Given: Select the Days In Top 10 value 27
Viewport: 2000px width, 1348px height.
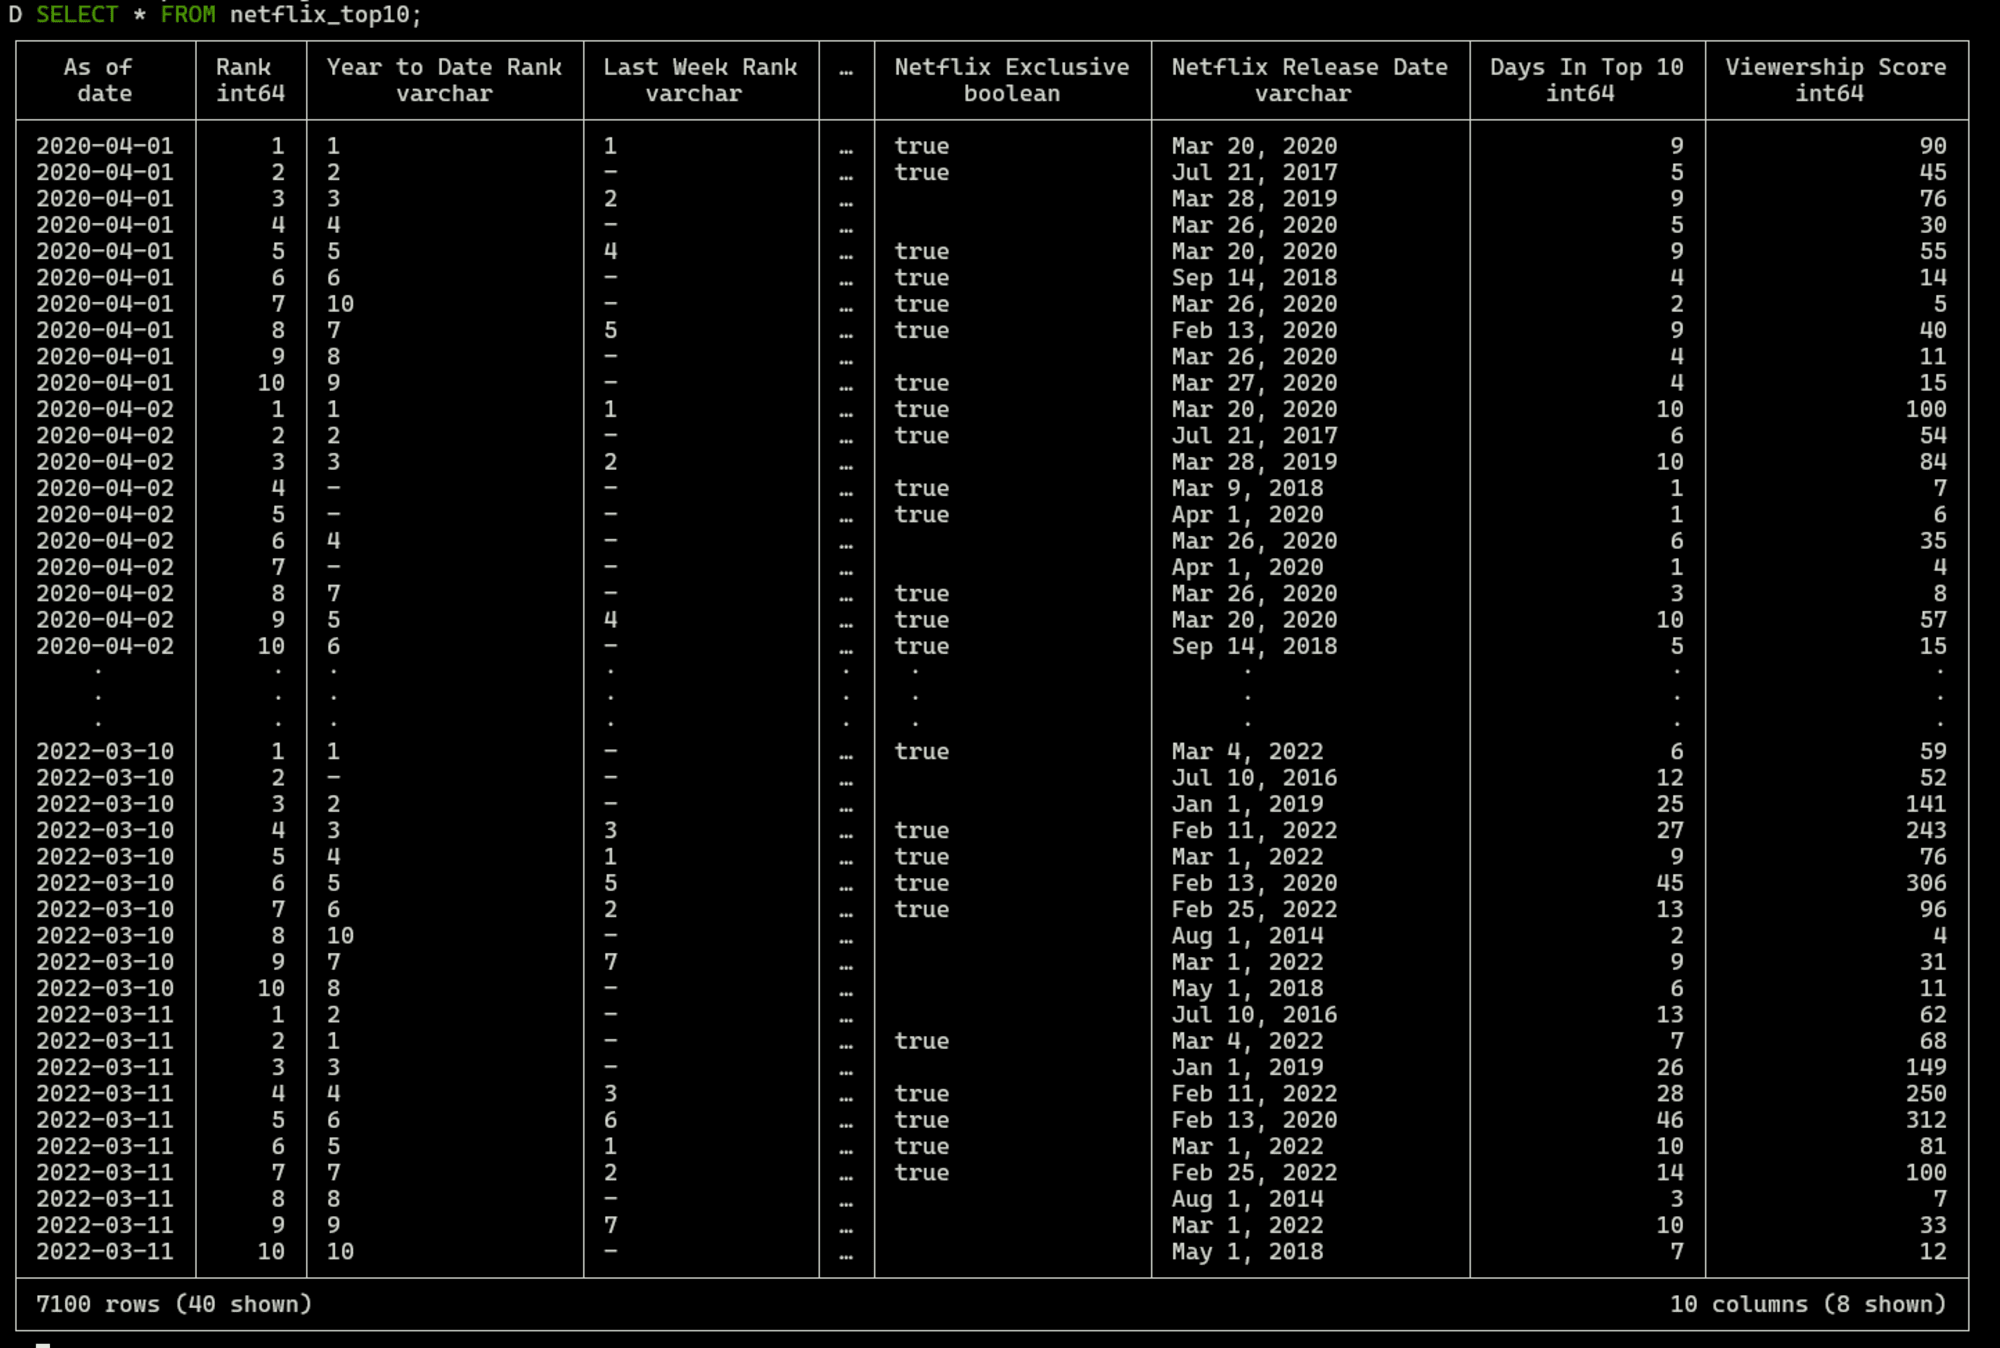Looking at the screenshot, I should (1670, 830).
